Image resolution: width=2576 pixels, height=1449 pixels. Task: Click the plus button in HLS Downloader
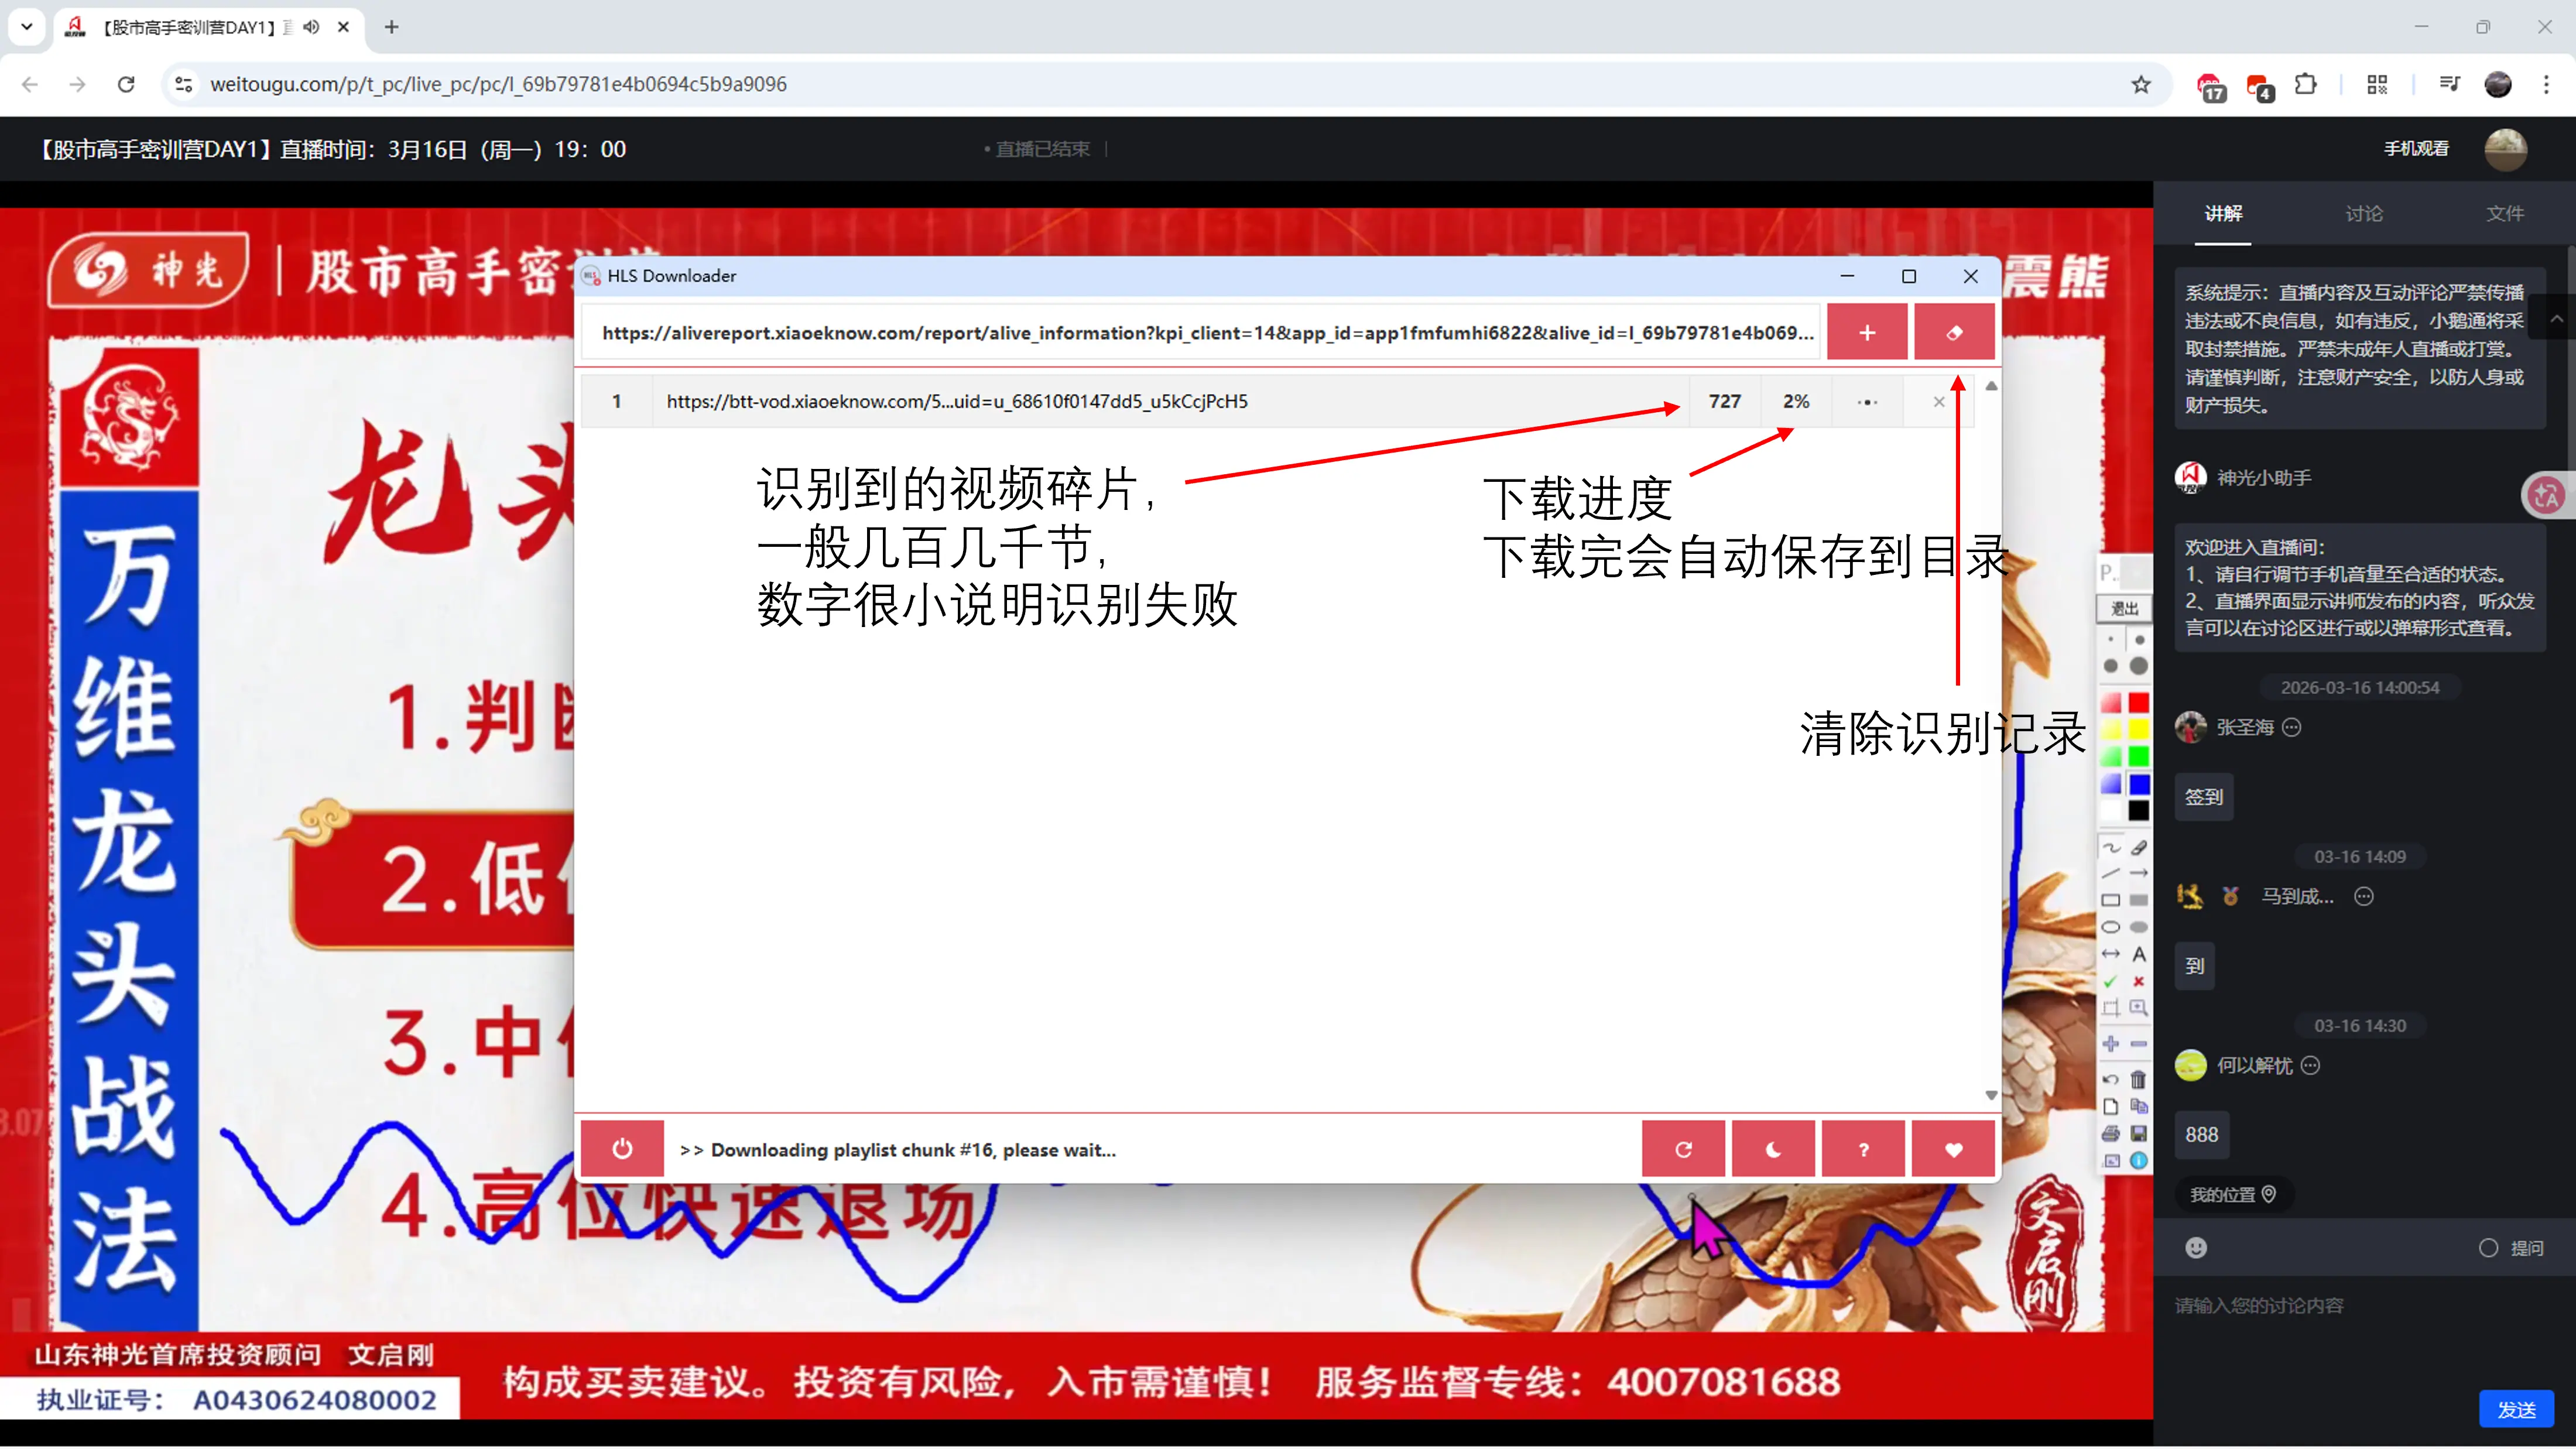tap(1866, 333)
